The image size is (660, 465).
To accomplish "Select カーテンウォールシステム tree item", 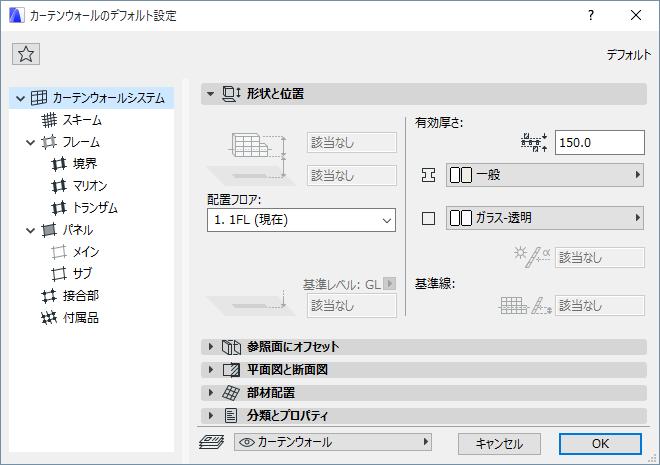I will coord(91,98).
